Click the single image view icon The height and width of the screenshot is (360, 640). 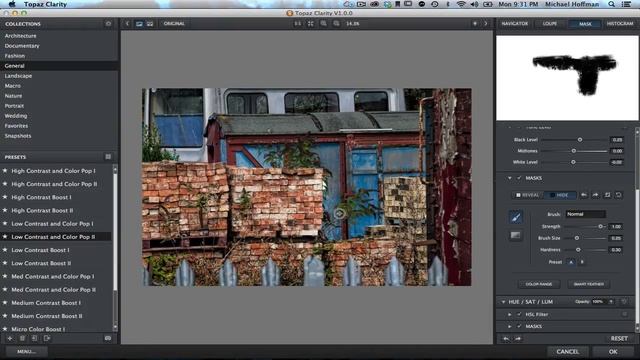(x=139, y=24)
